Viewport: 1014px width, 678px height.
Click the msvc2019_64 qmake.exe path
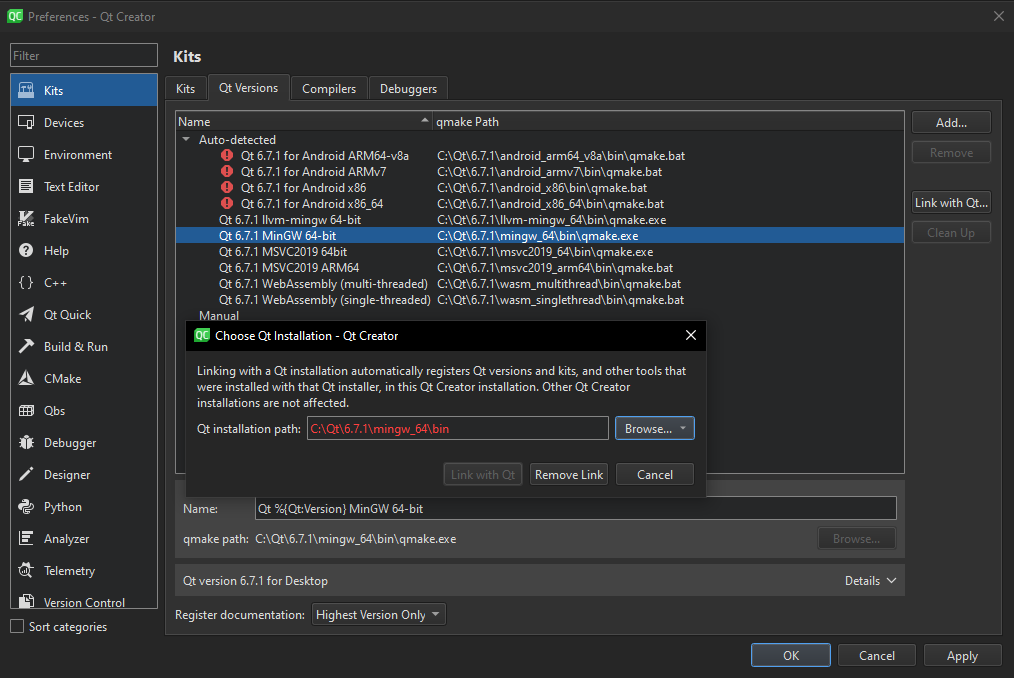[x=545, y=252]
